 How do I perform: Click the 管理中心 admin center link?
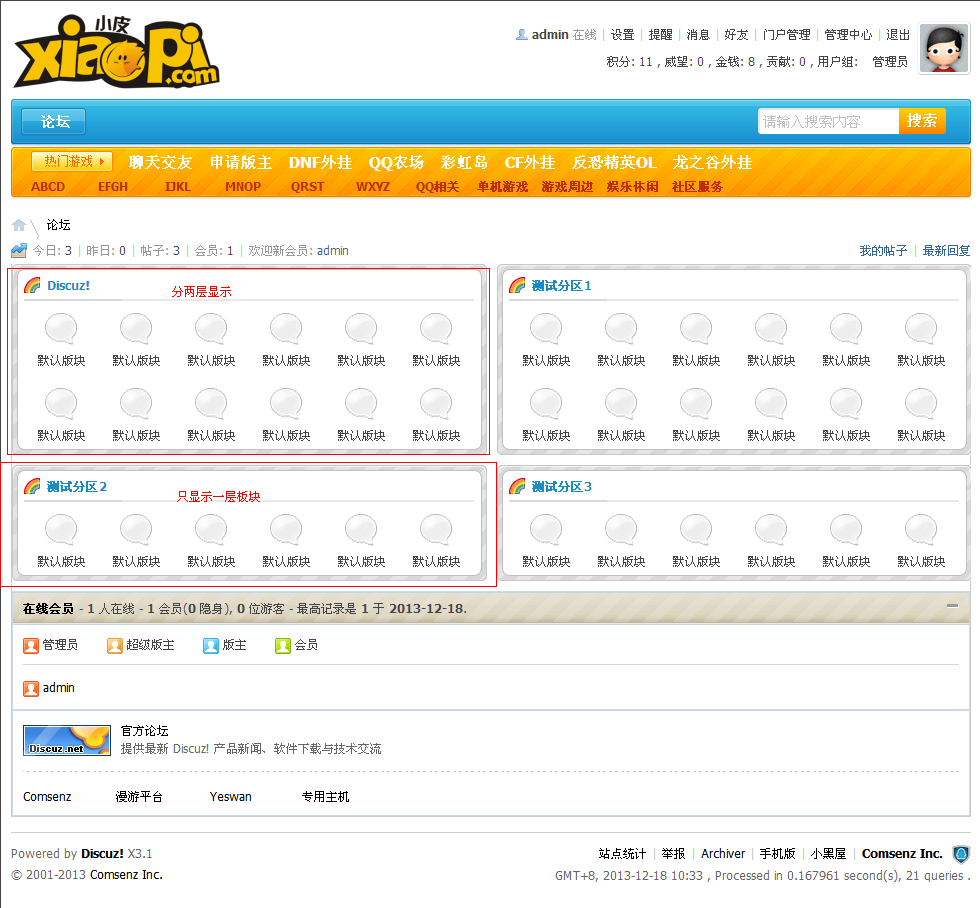click(x=848, y=34)
